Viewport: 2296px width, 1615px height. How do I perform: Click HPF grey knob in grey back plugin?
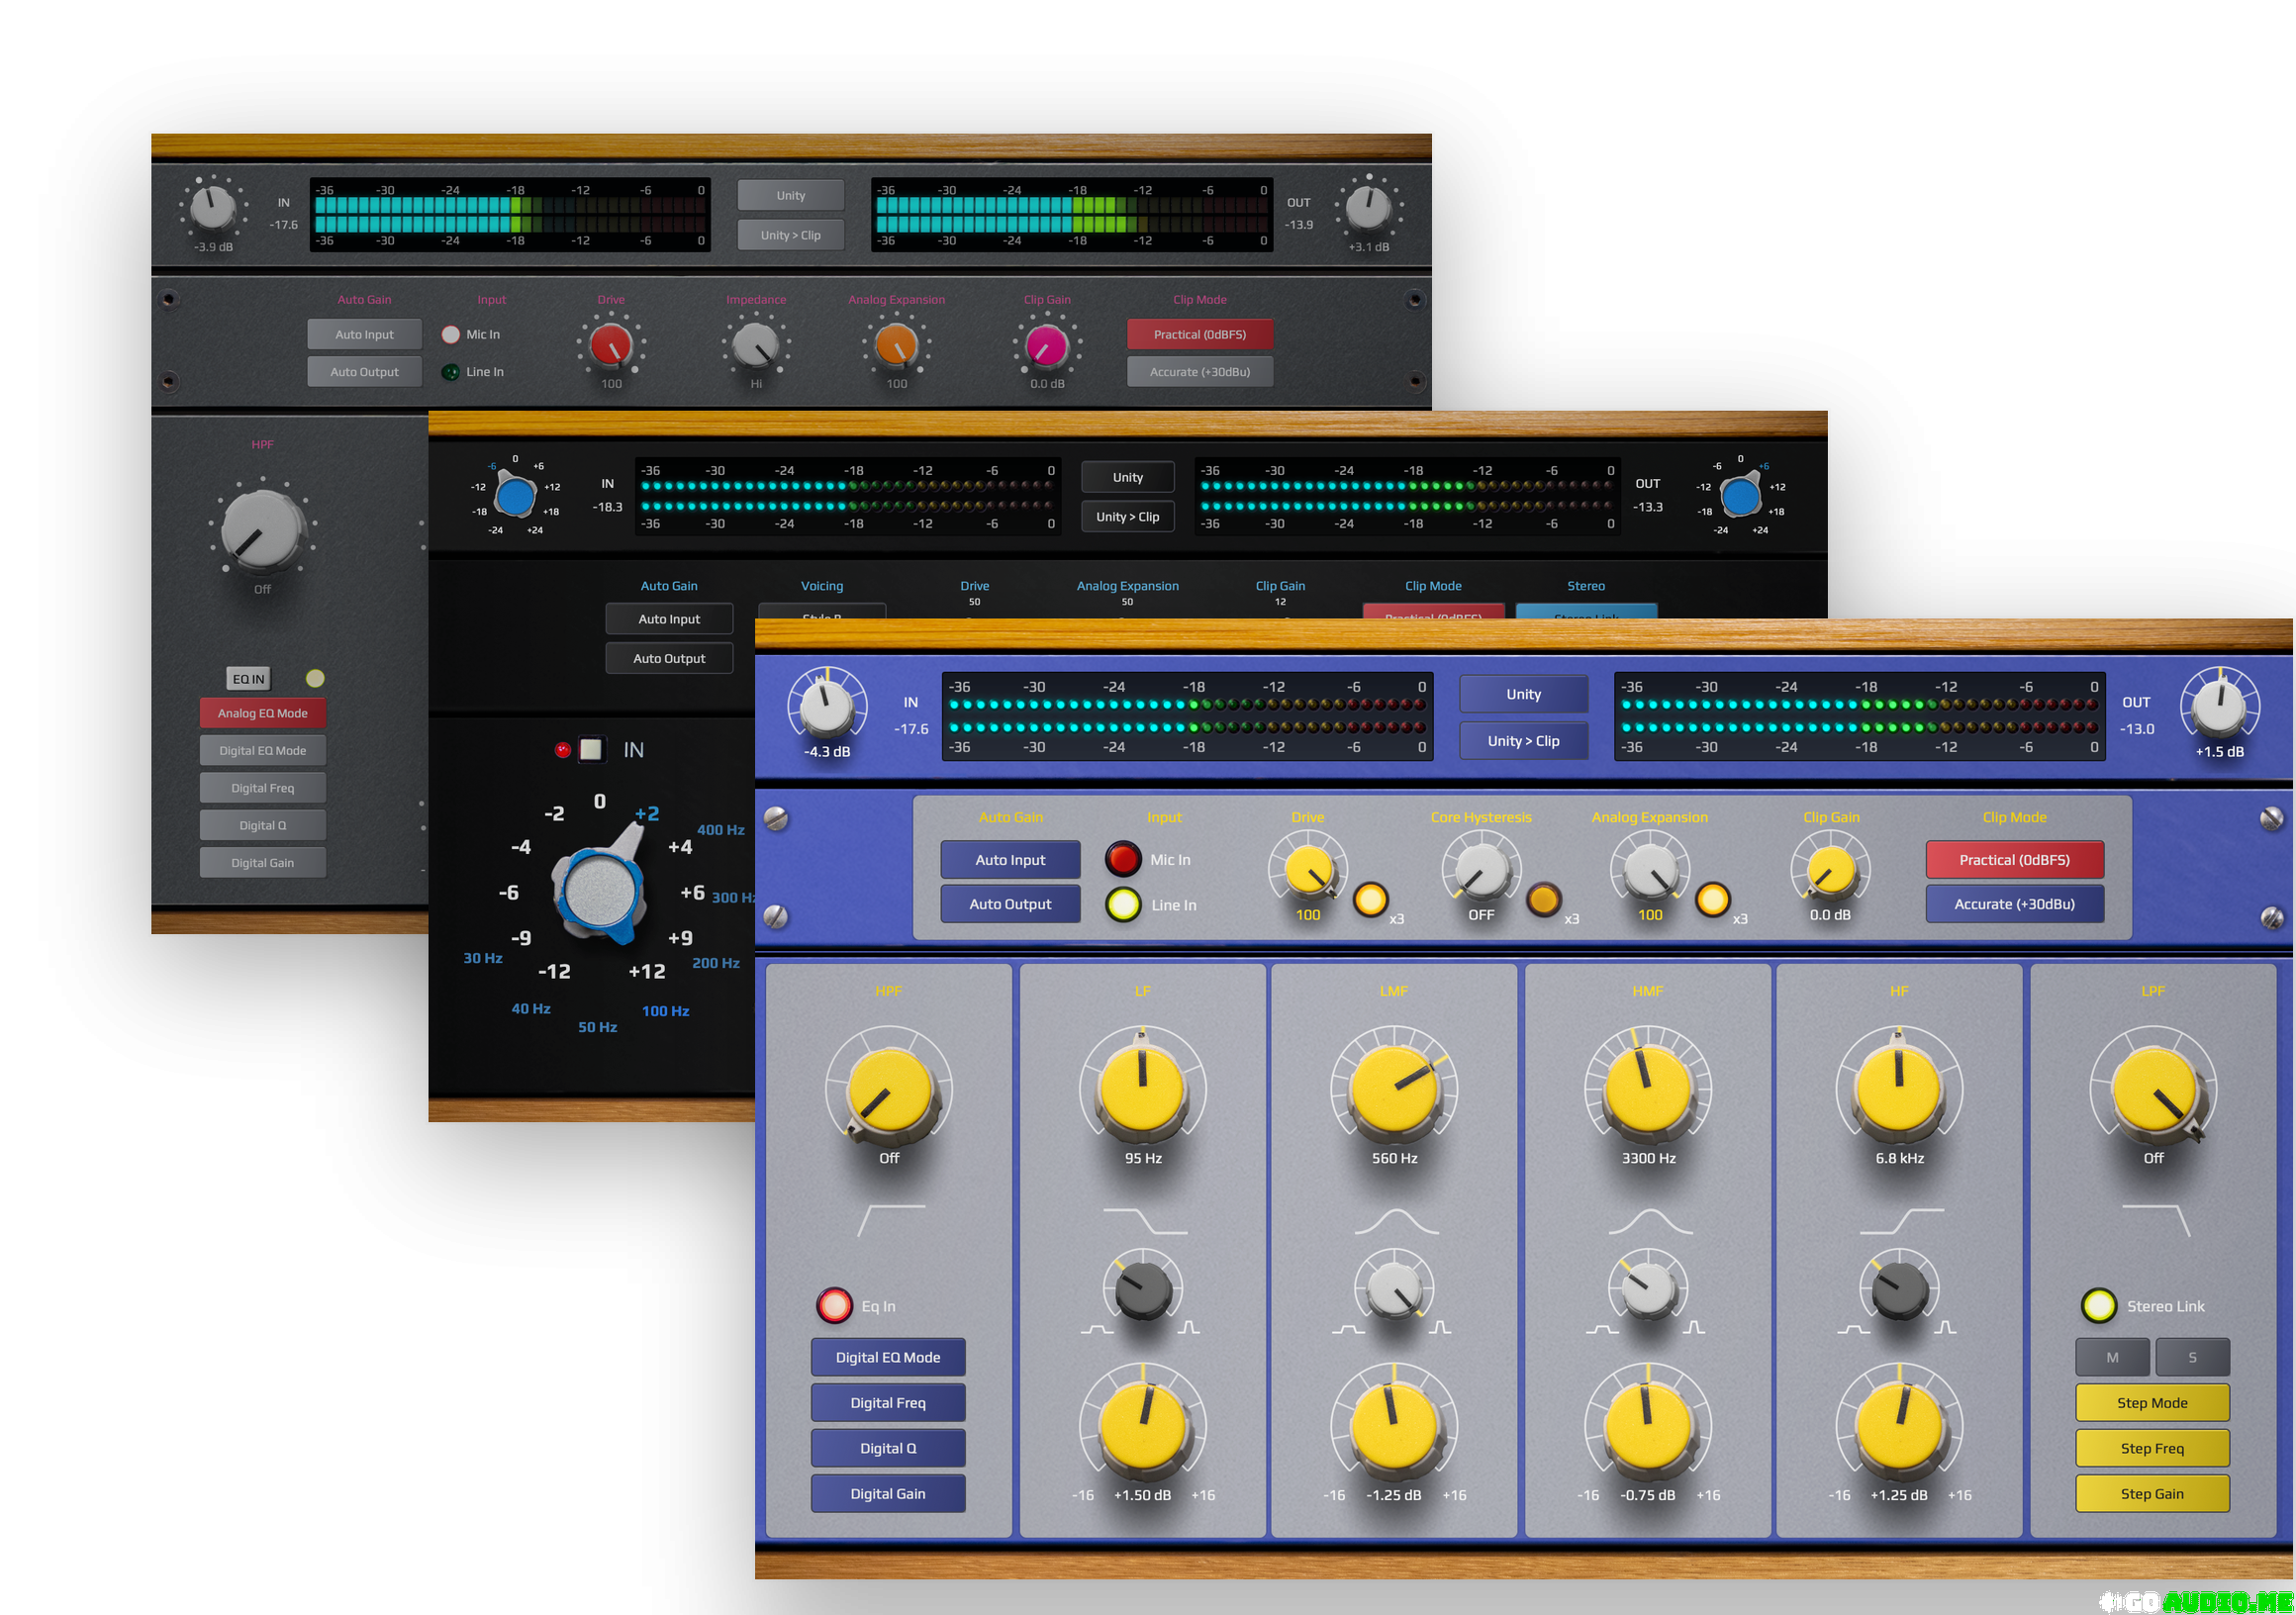click(263, 530)
